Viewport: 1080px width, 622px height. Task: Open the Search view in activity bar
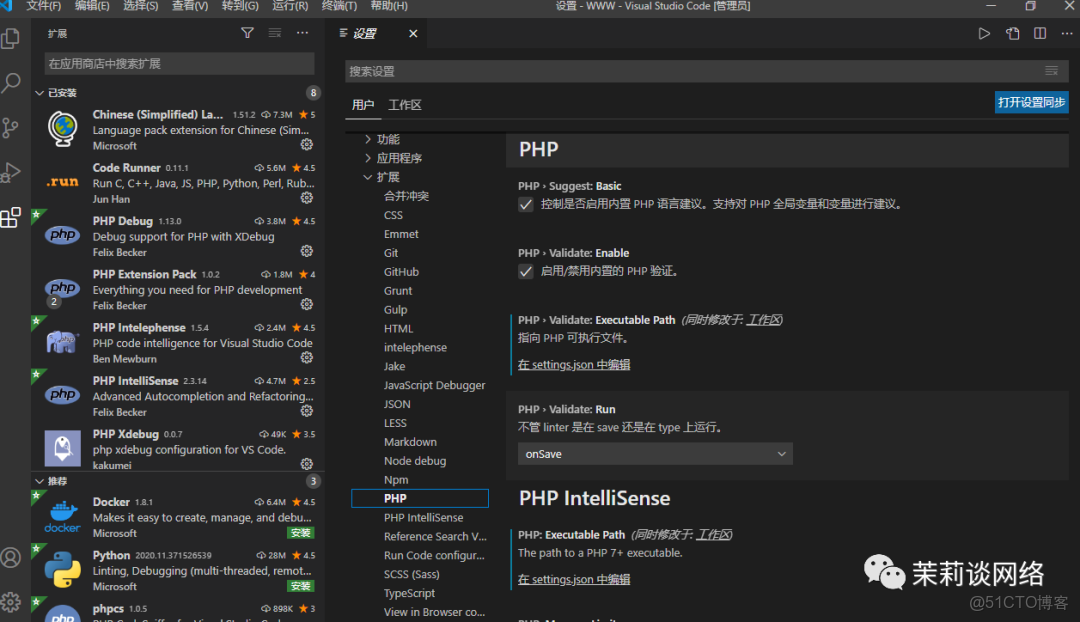[x=11, y=83]
